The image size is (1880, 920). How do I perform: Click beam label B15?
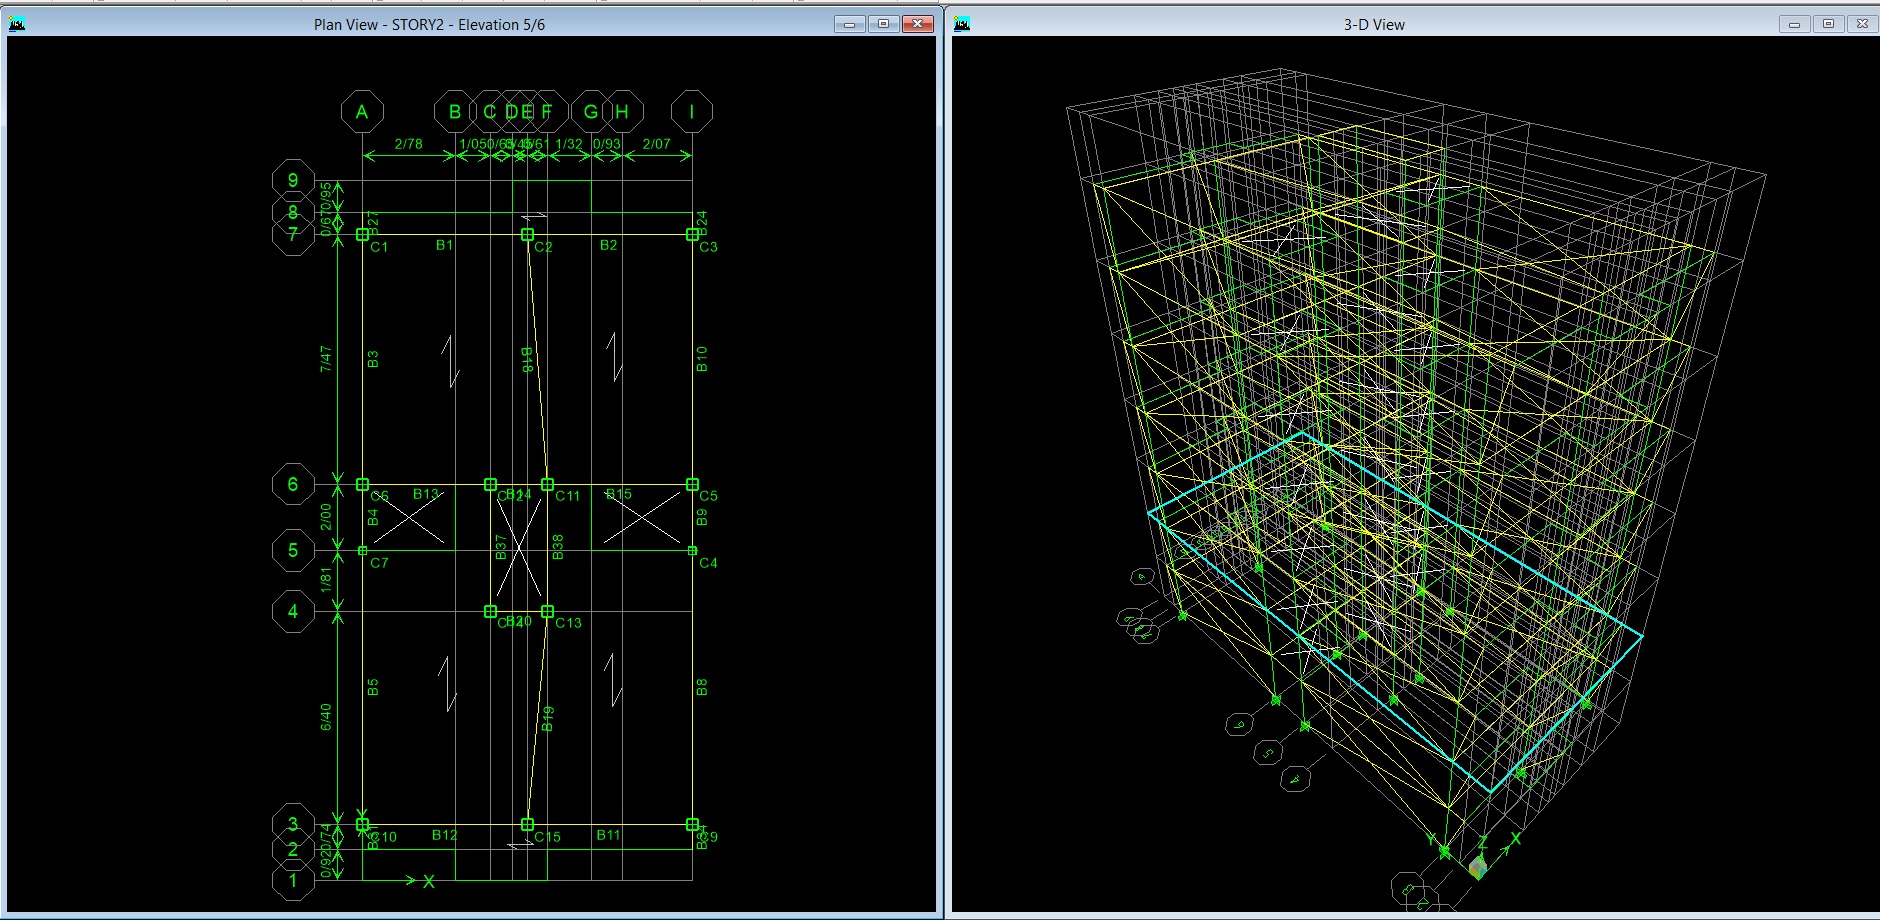coord(619,494)
